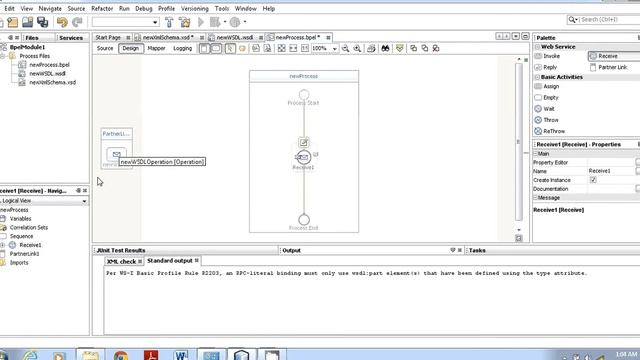Toggle the selection arrow mode button
The image size is (640, 360).
[230, 49]
